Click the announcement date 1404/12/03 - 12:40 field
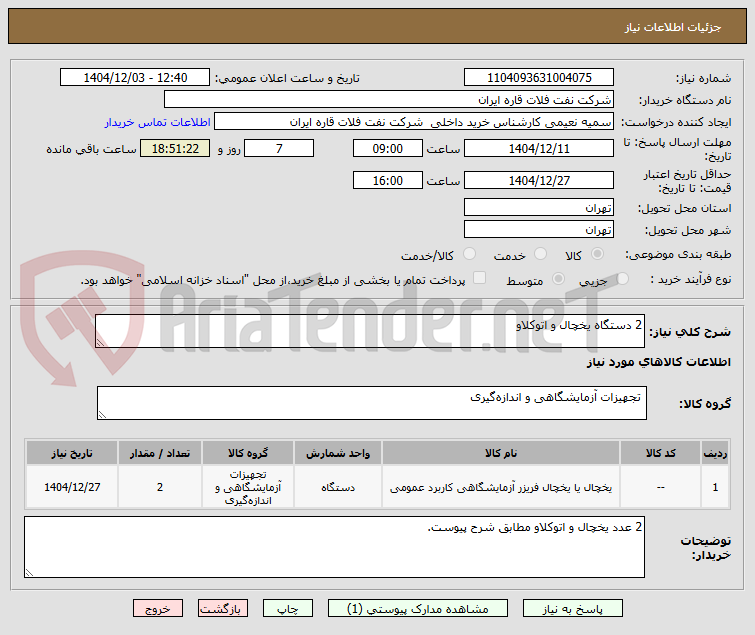Image resolution: width=755 pixels, height=635 pixels. [x=135, y=78]
